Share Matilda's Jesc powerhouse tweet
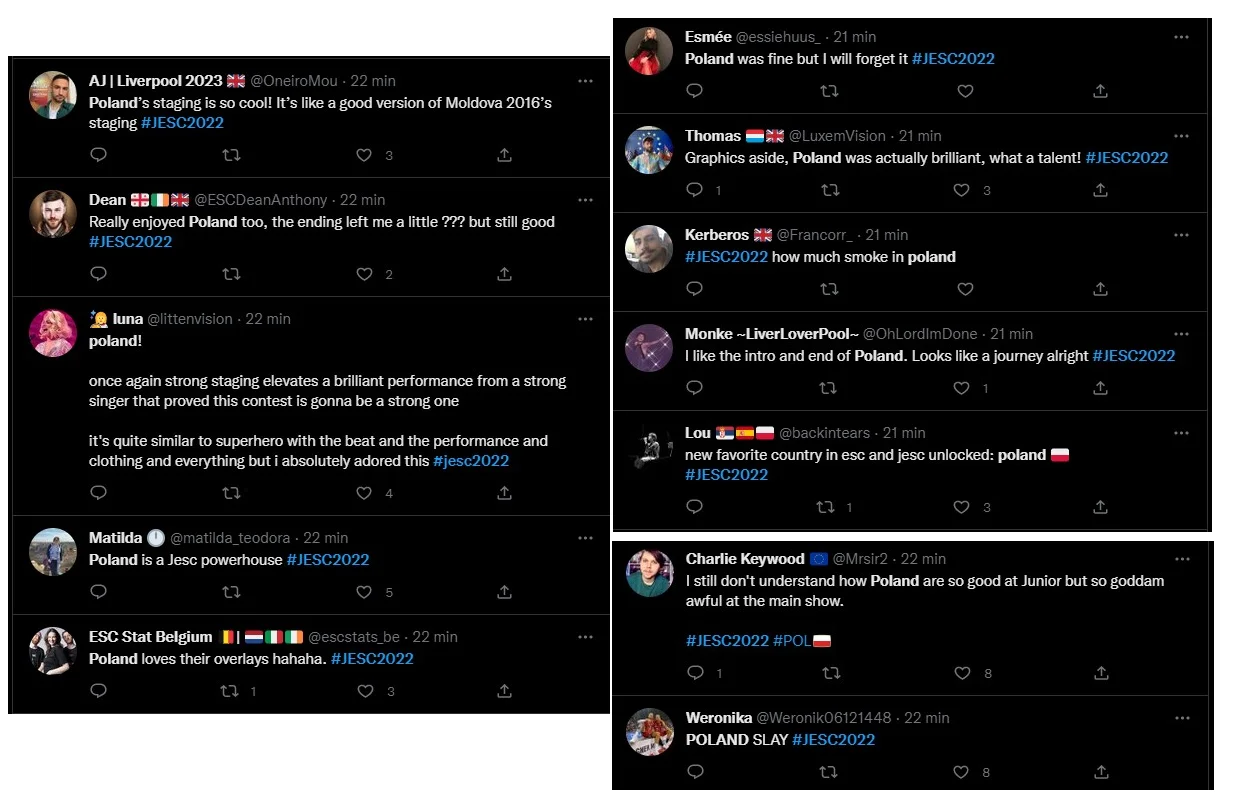Viewport: 1233px width, 804px height. 504,592
